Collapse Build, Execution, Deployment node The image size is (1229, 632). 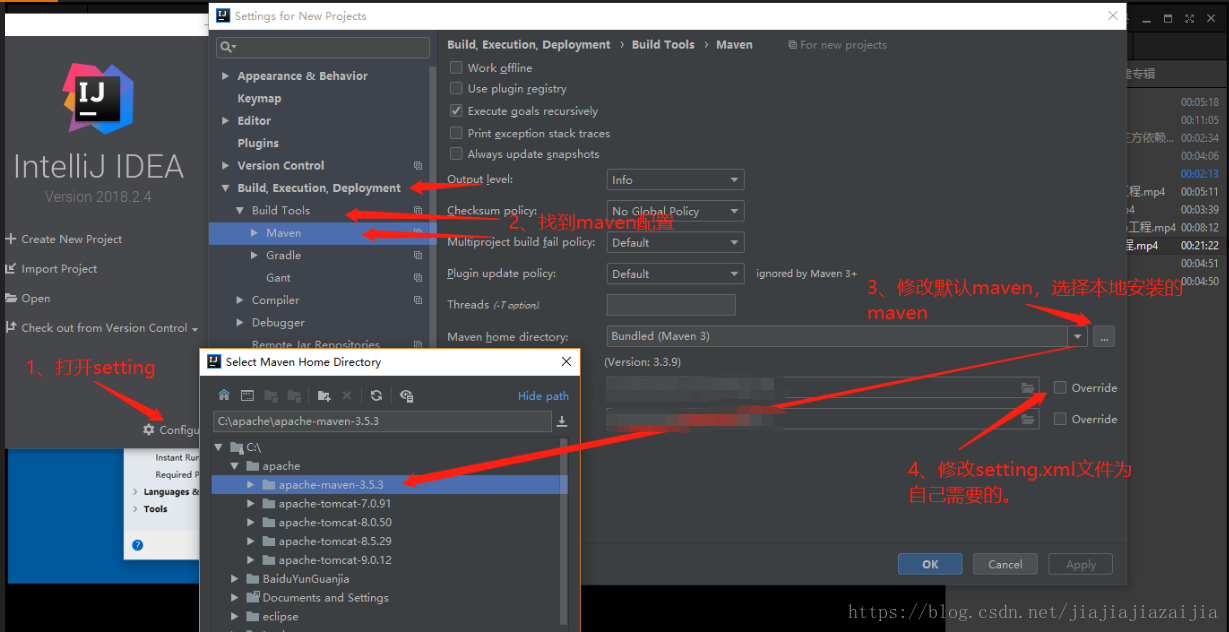pos(226,188)
